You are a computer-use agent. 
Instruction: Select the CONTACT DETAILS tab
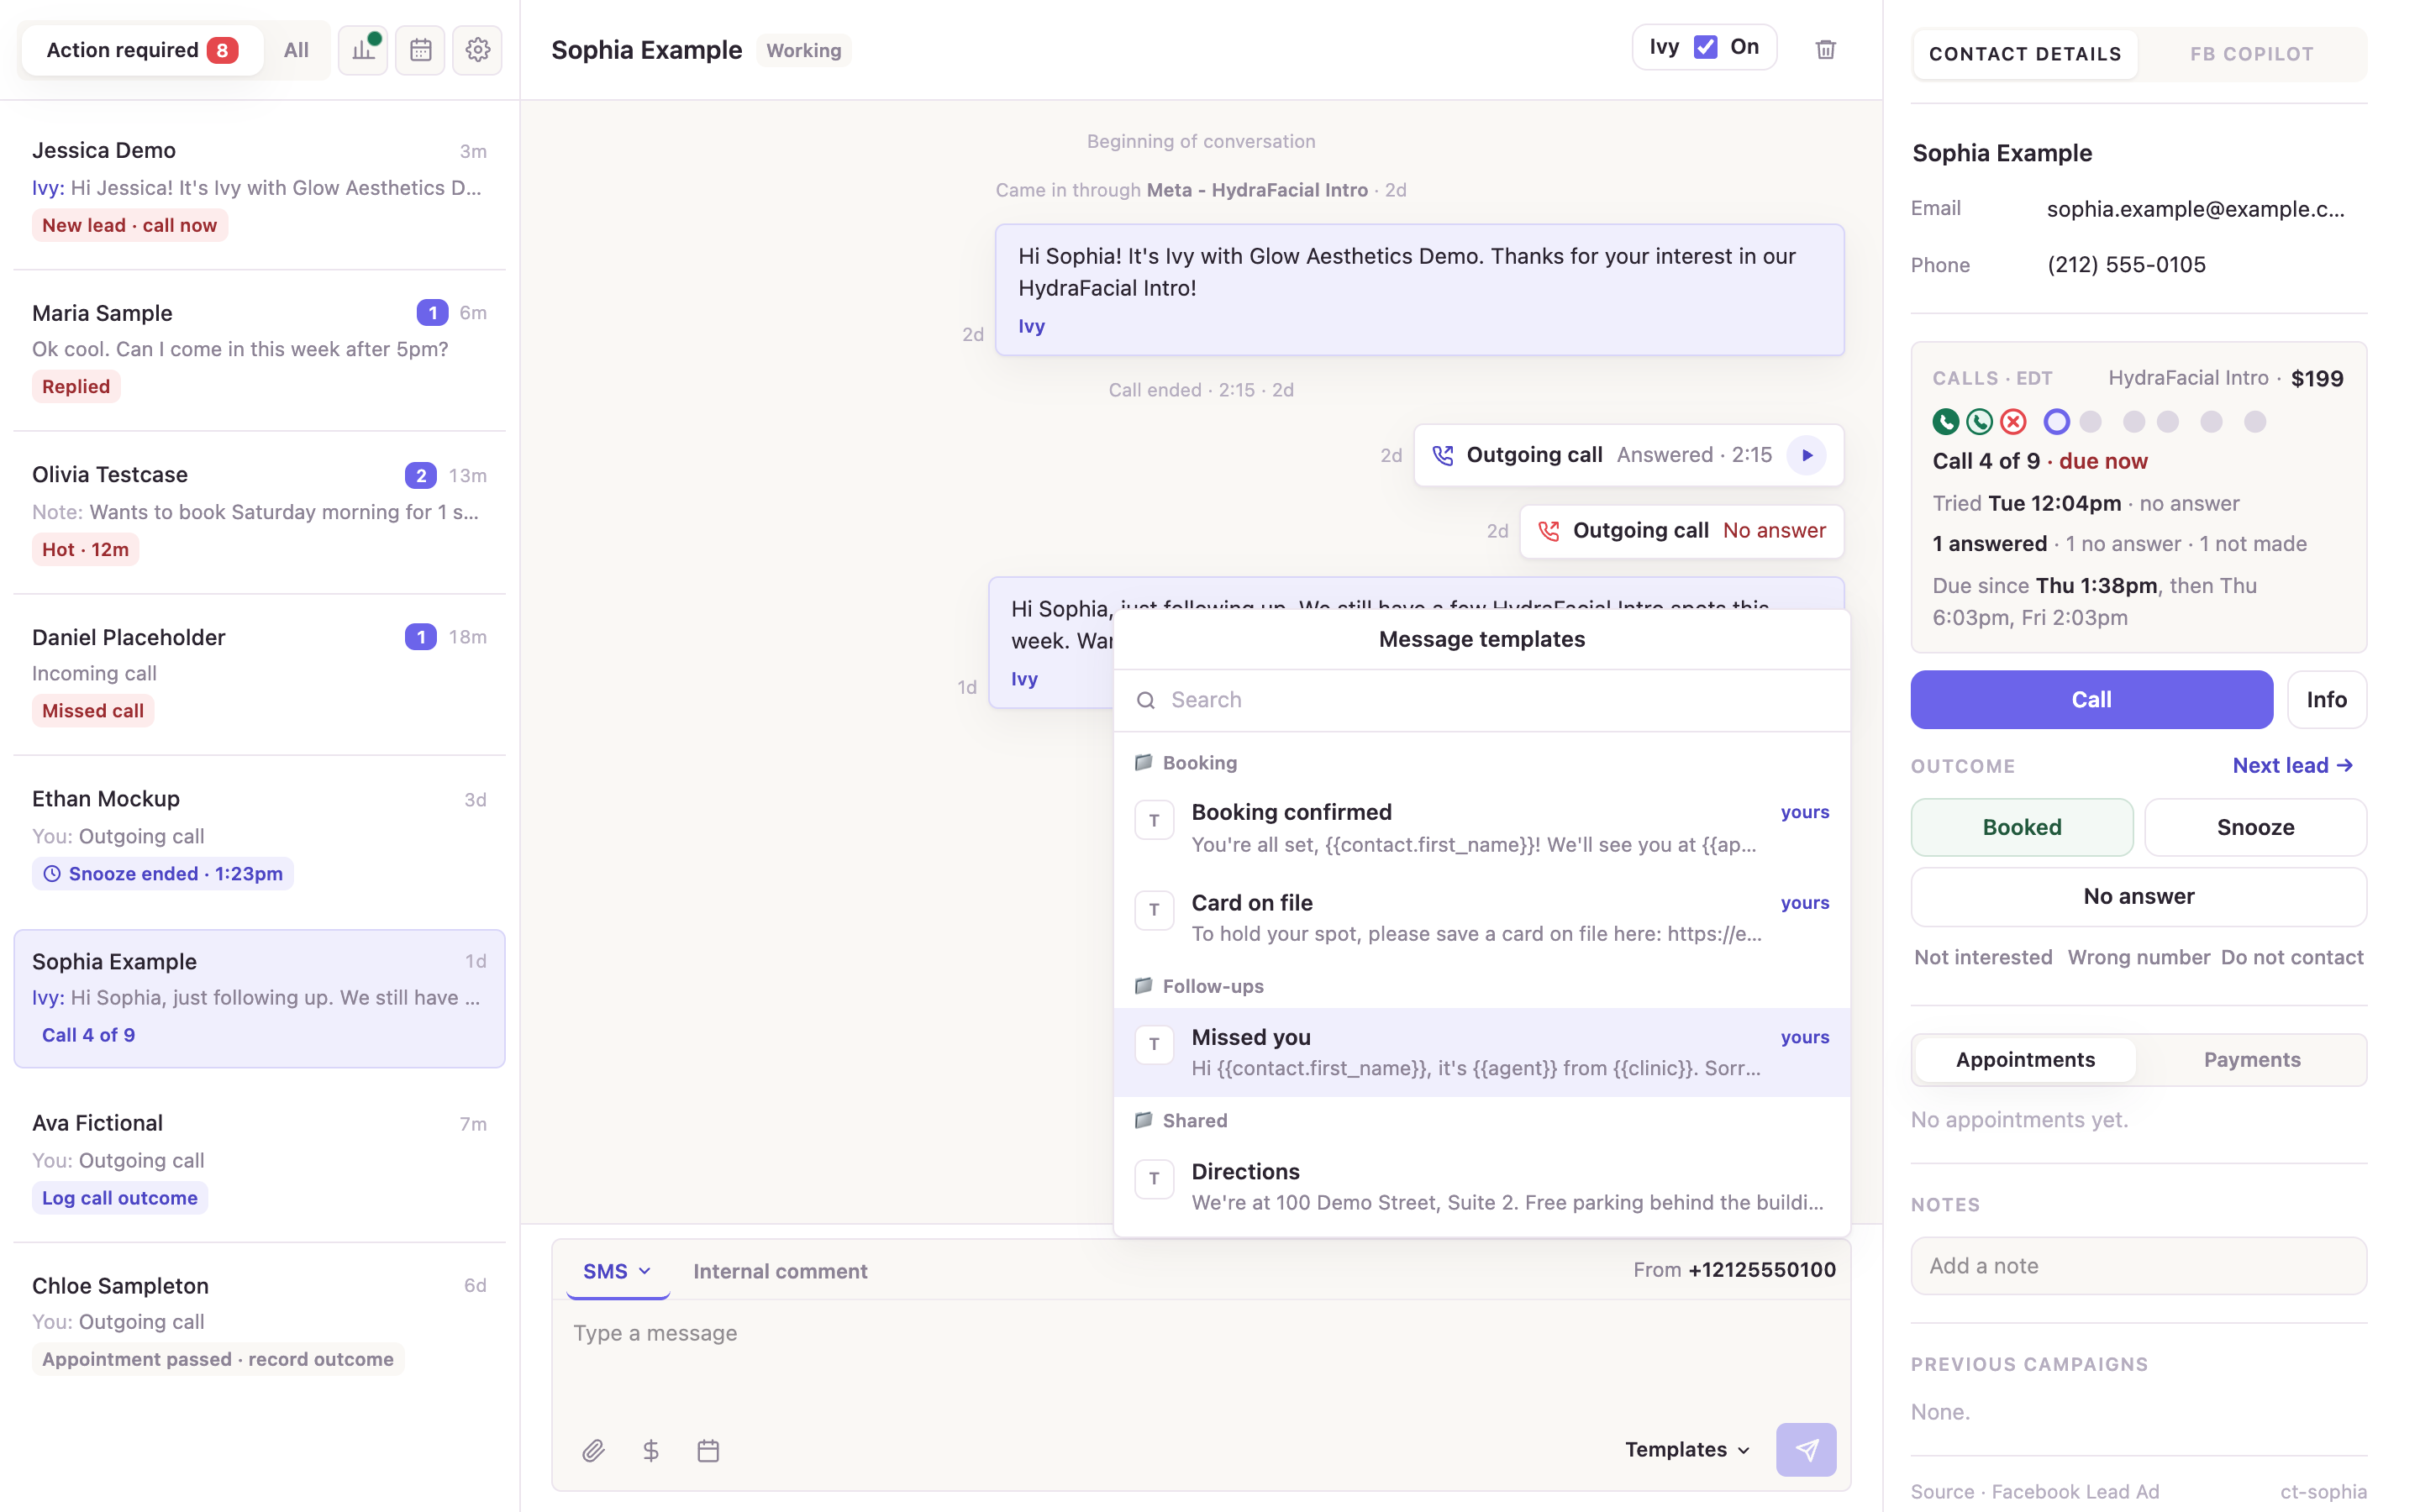coord(2025,54)
